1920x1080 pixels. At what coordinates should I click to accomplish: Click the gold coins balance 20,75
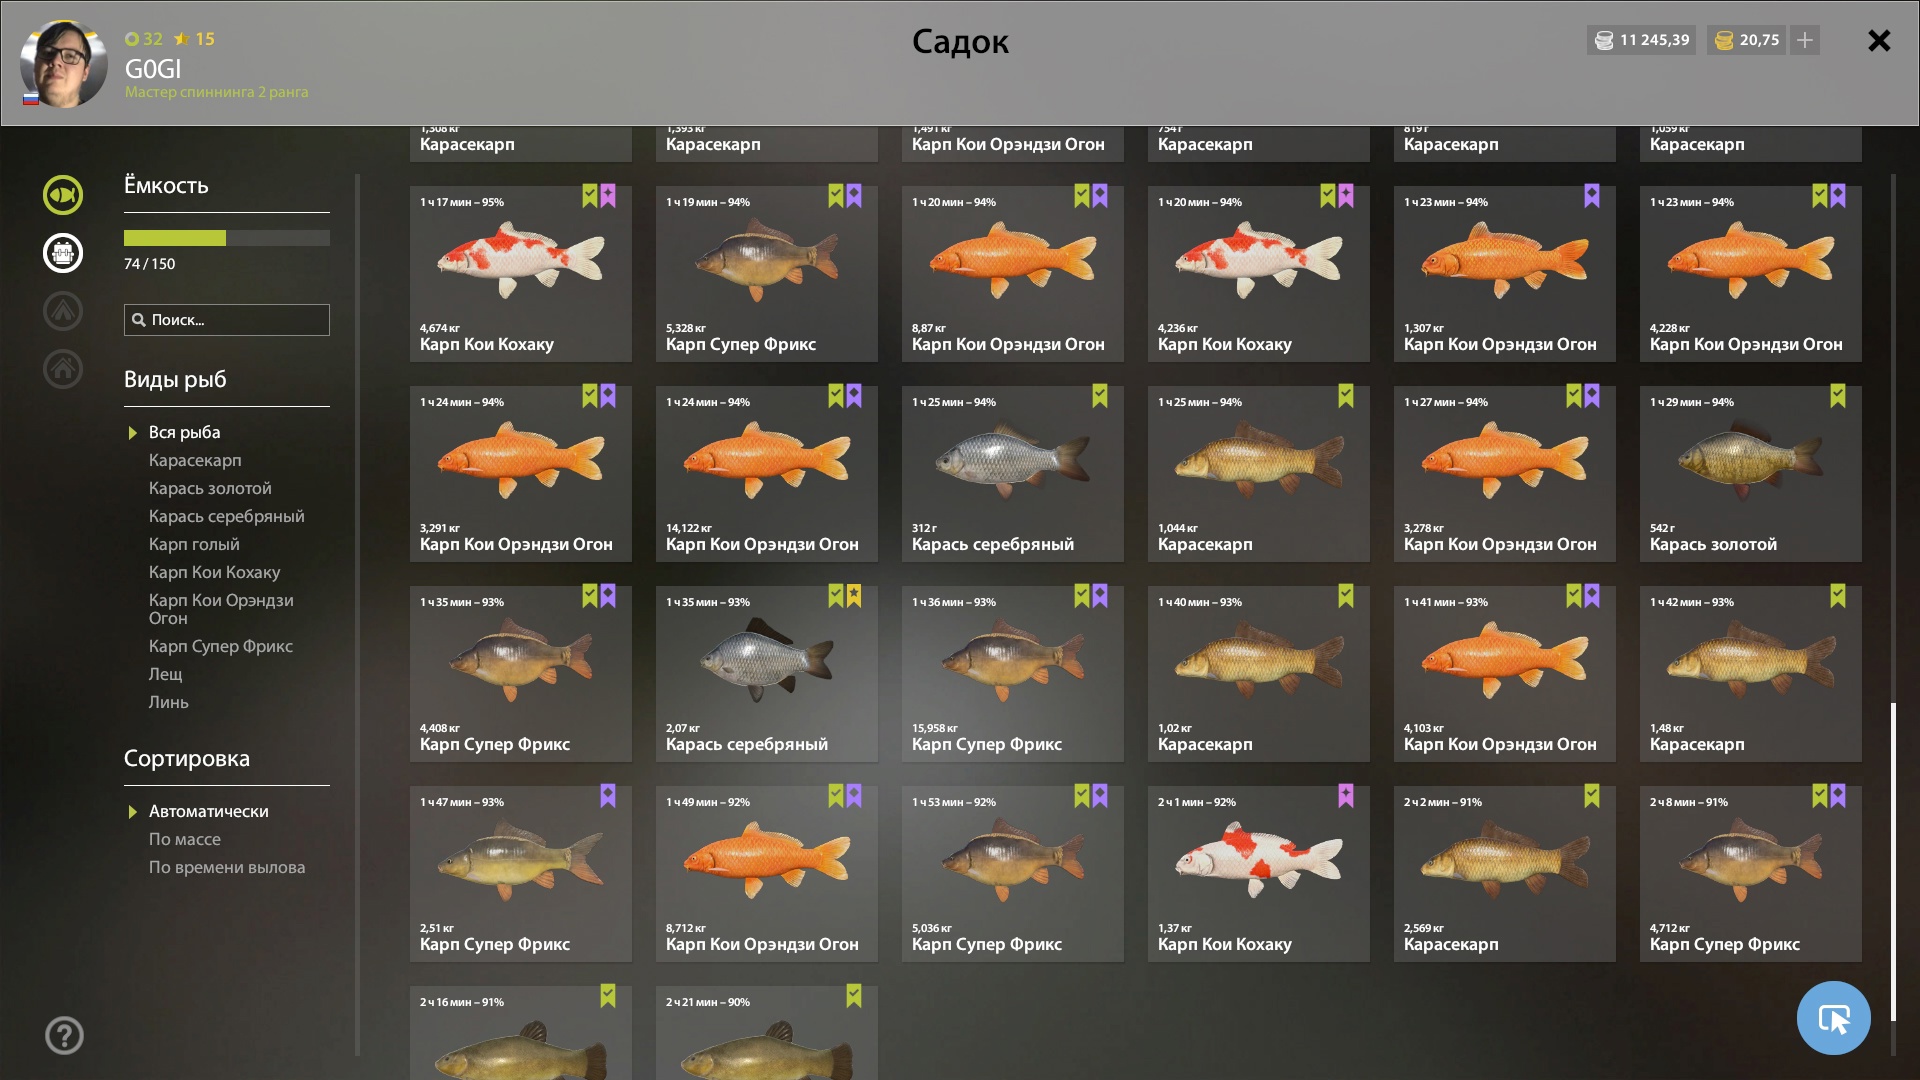(x=1747, y=40)
